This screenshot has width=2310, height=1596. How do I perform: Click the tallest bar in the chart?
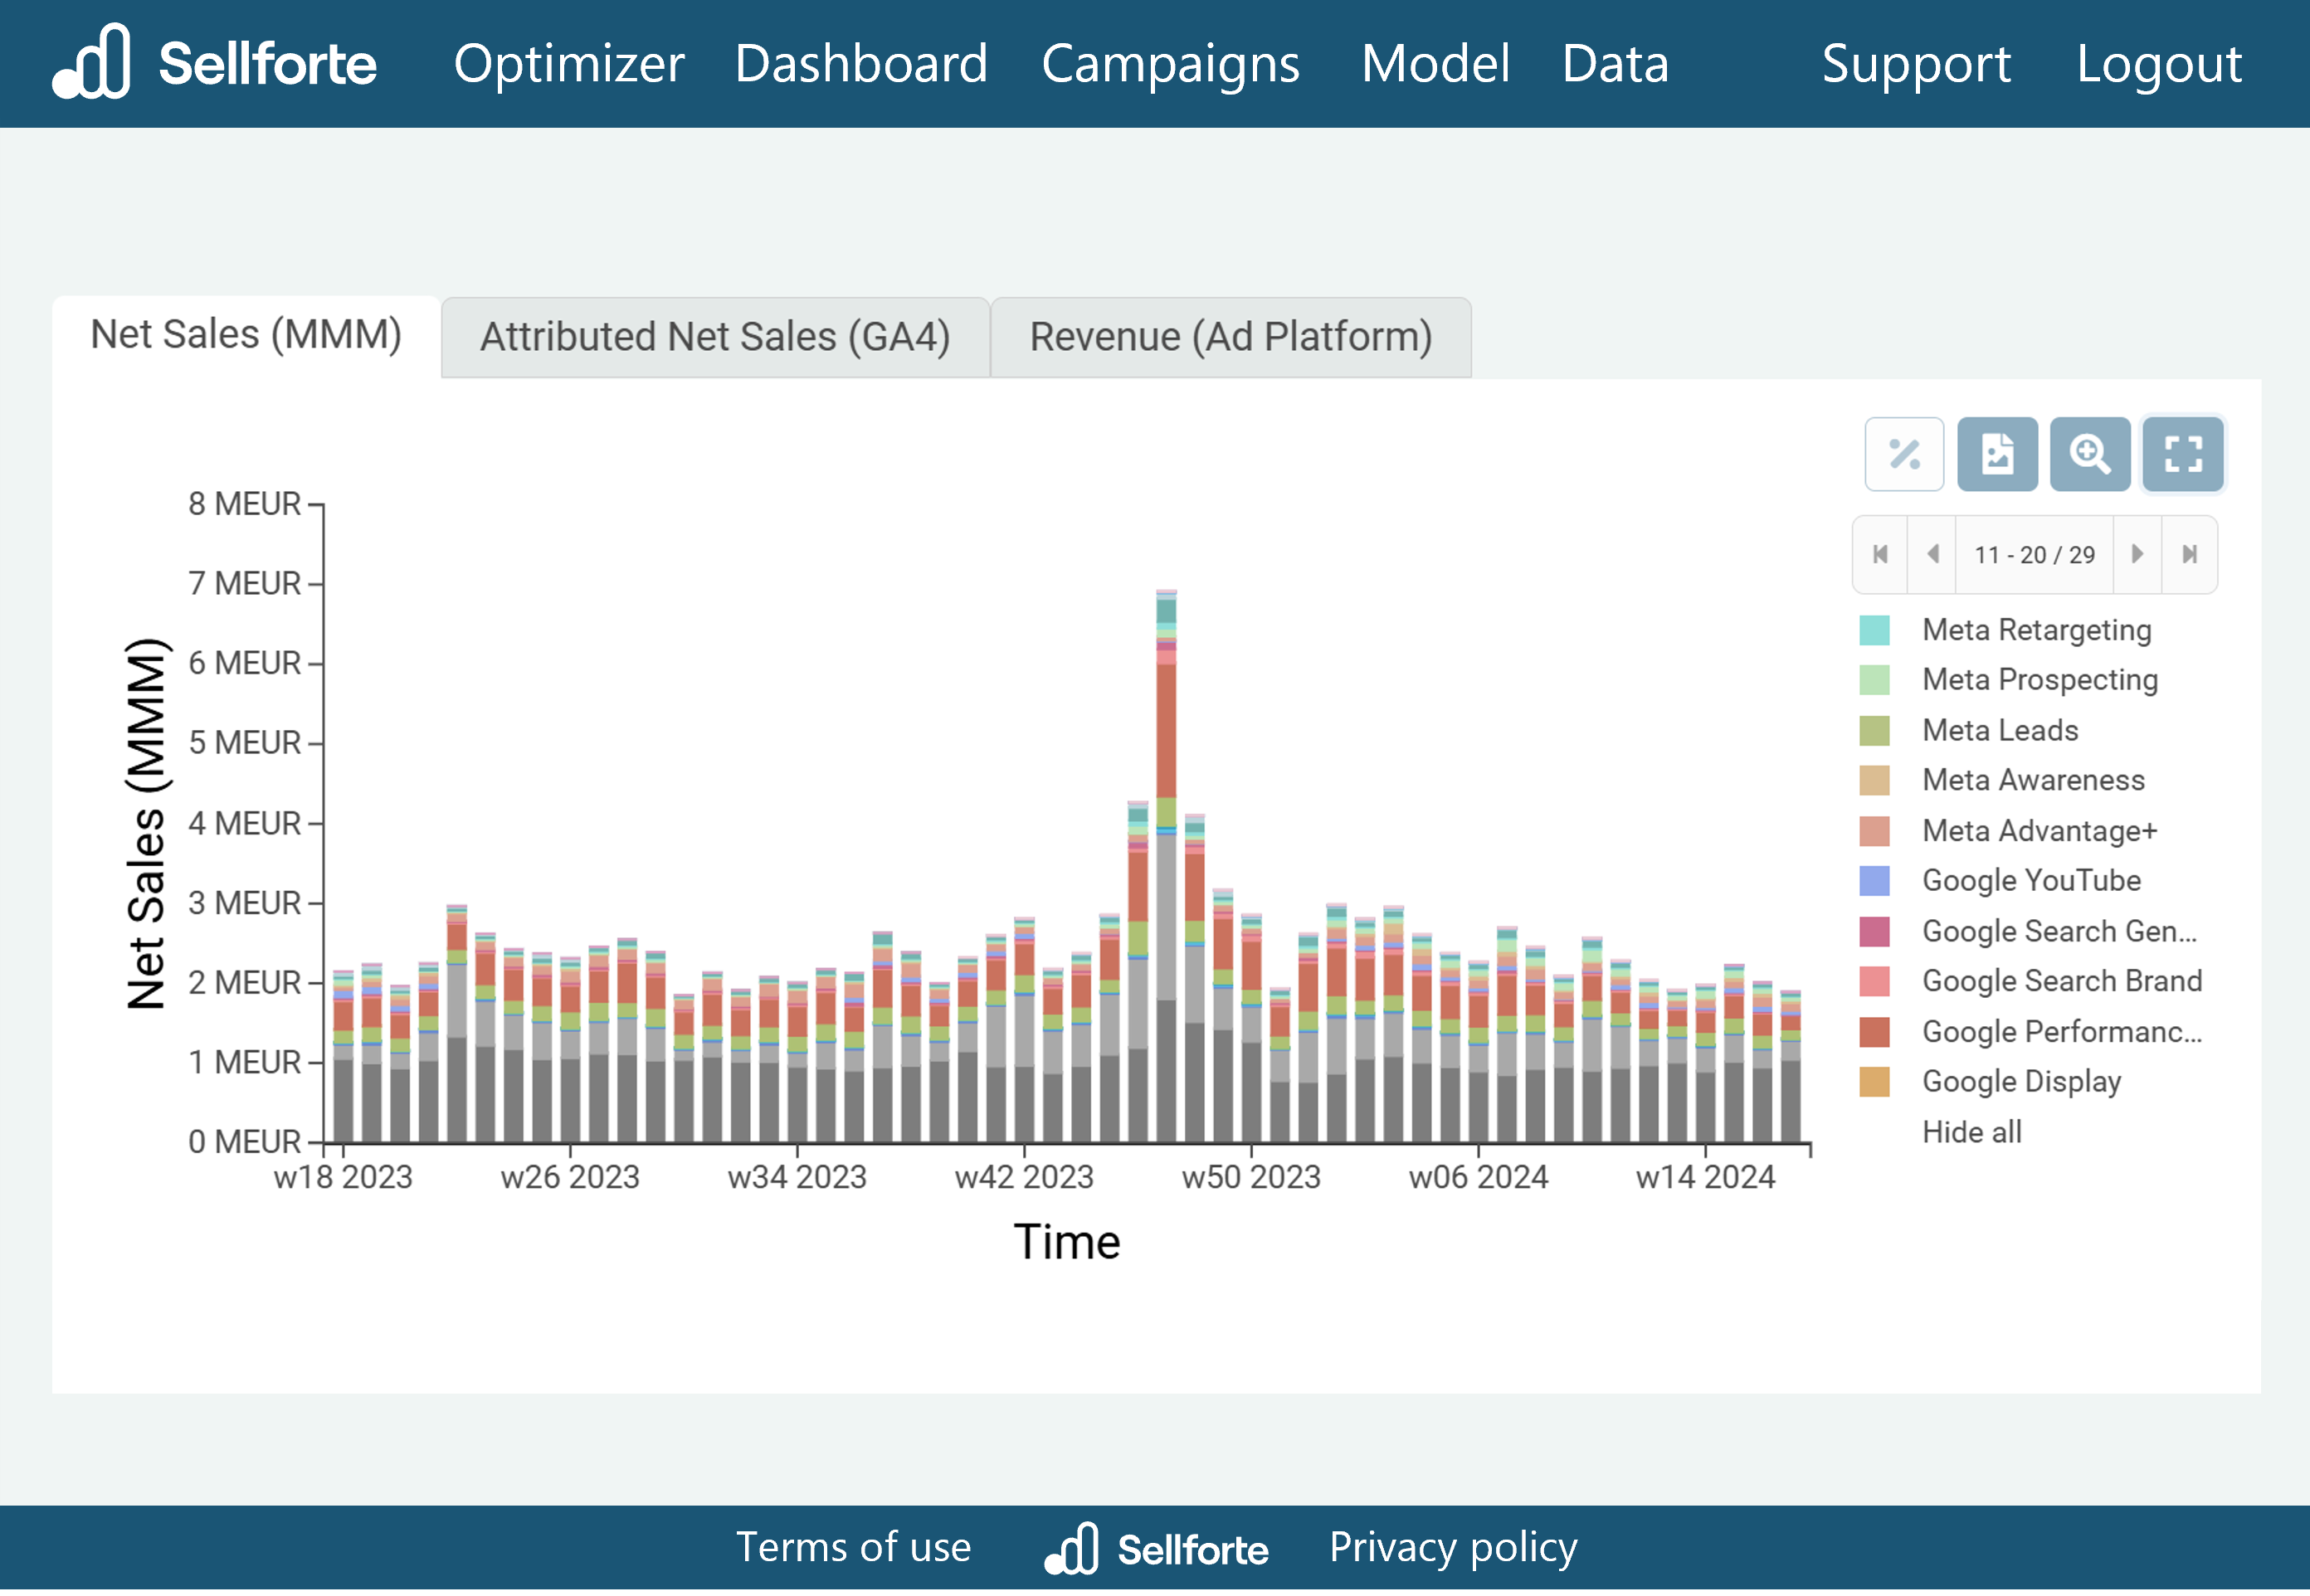click(1165, 850)
